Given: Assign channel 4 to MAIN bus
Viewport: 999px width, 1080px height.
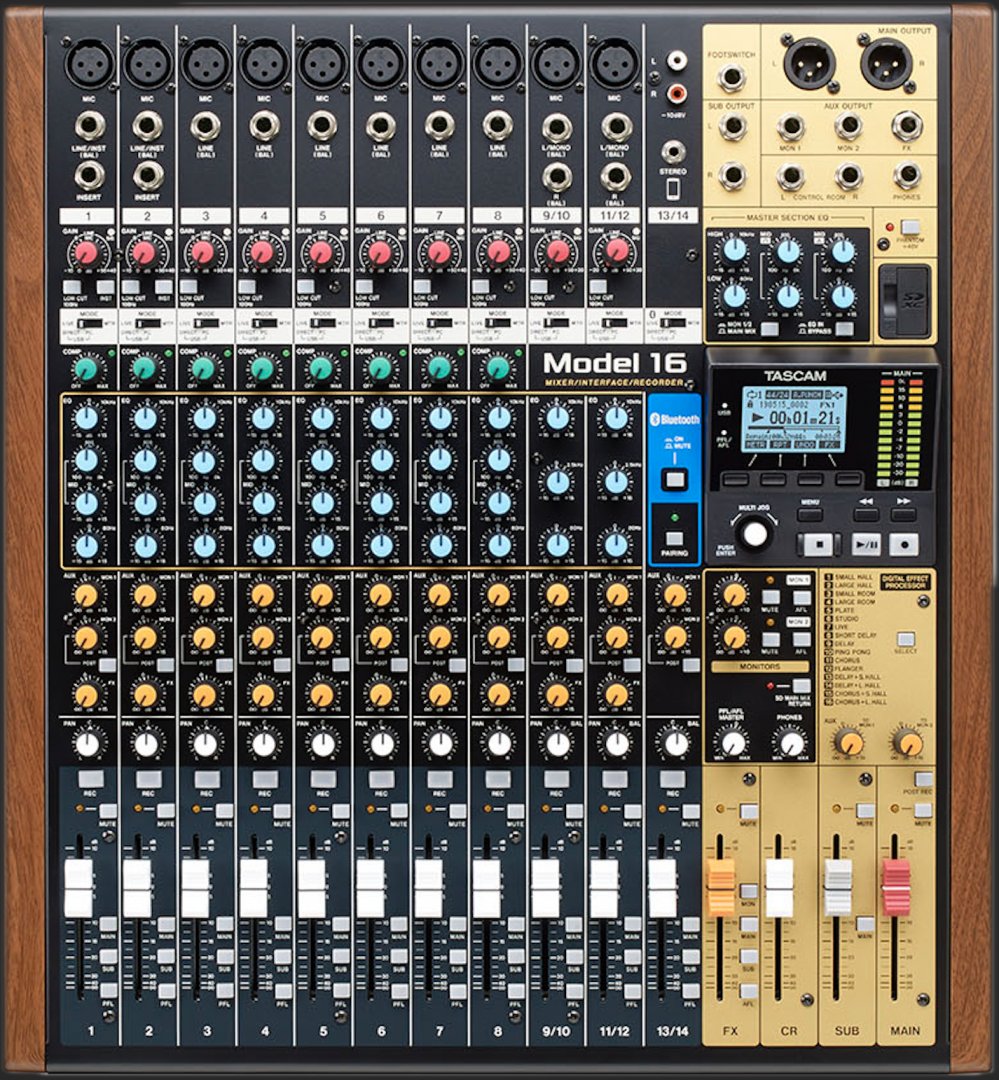Looking at the screenshot, I should click(x=283, y=924).
